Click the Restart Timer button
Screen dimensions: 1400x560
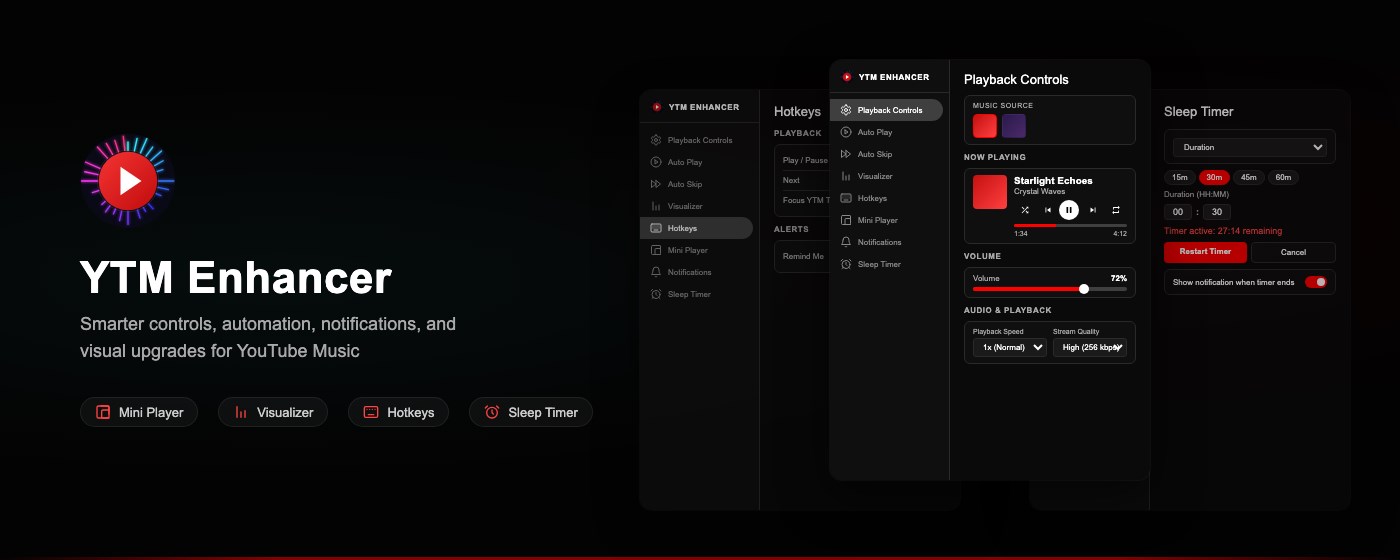[1205, 252]
